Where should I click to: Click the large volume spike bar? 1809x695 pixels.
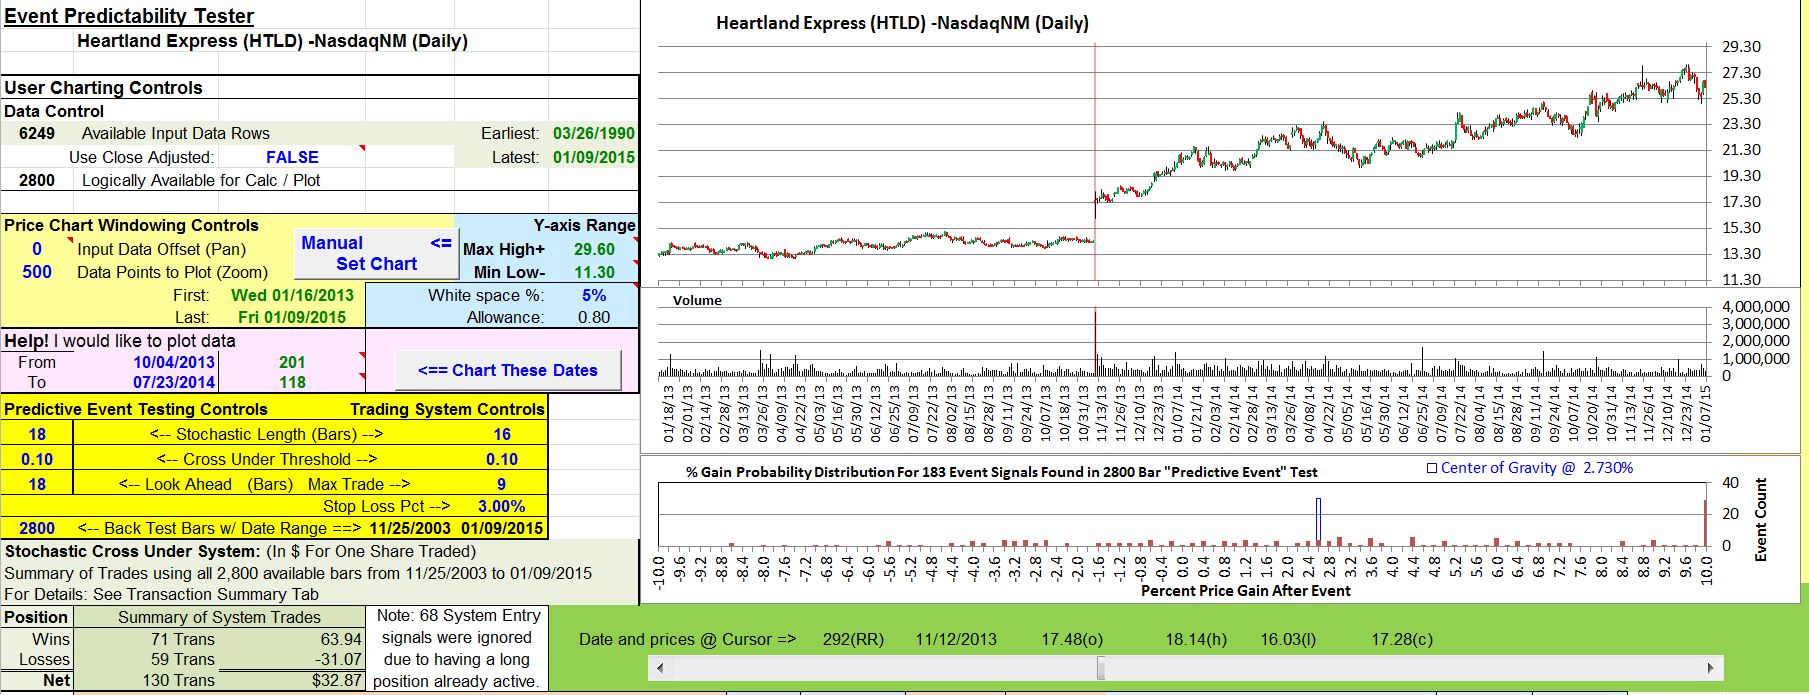pos(1095,343)
